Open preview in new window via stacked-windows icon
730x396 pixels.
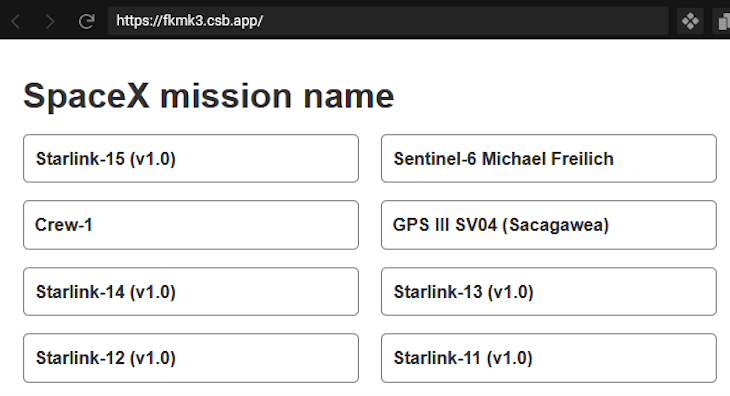click(723, 21)
